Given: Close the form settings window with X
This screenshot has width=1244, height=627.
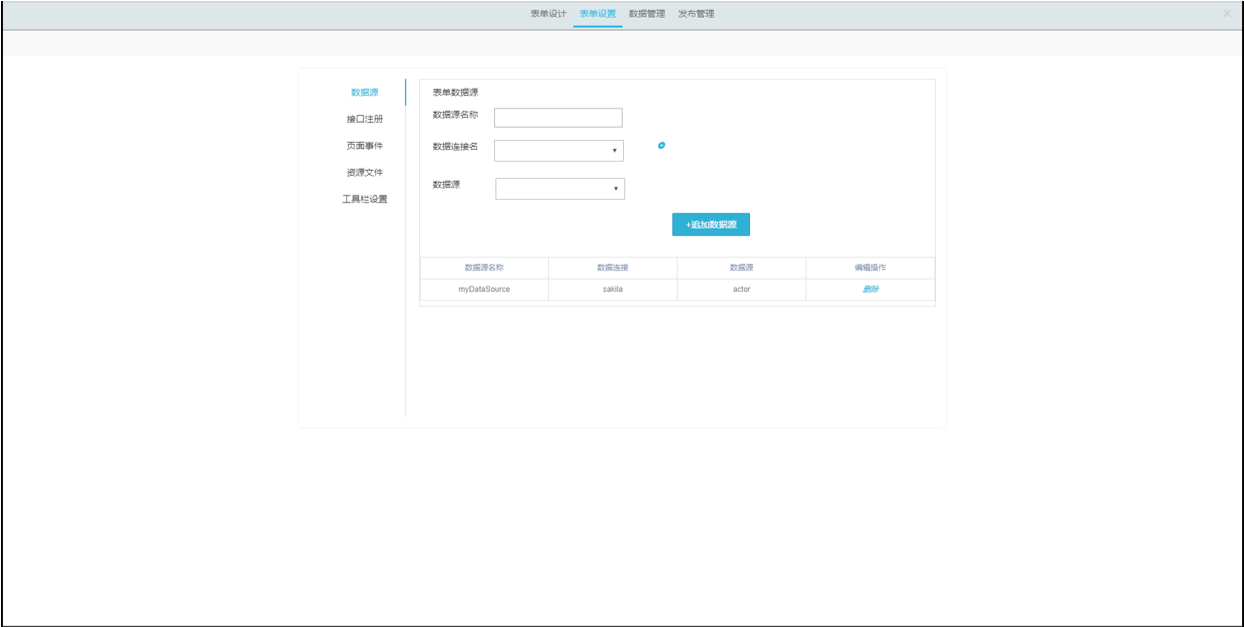Looking at the screenshot, I should tap(1226, 14).
